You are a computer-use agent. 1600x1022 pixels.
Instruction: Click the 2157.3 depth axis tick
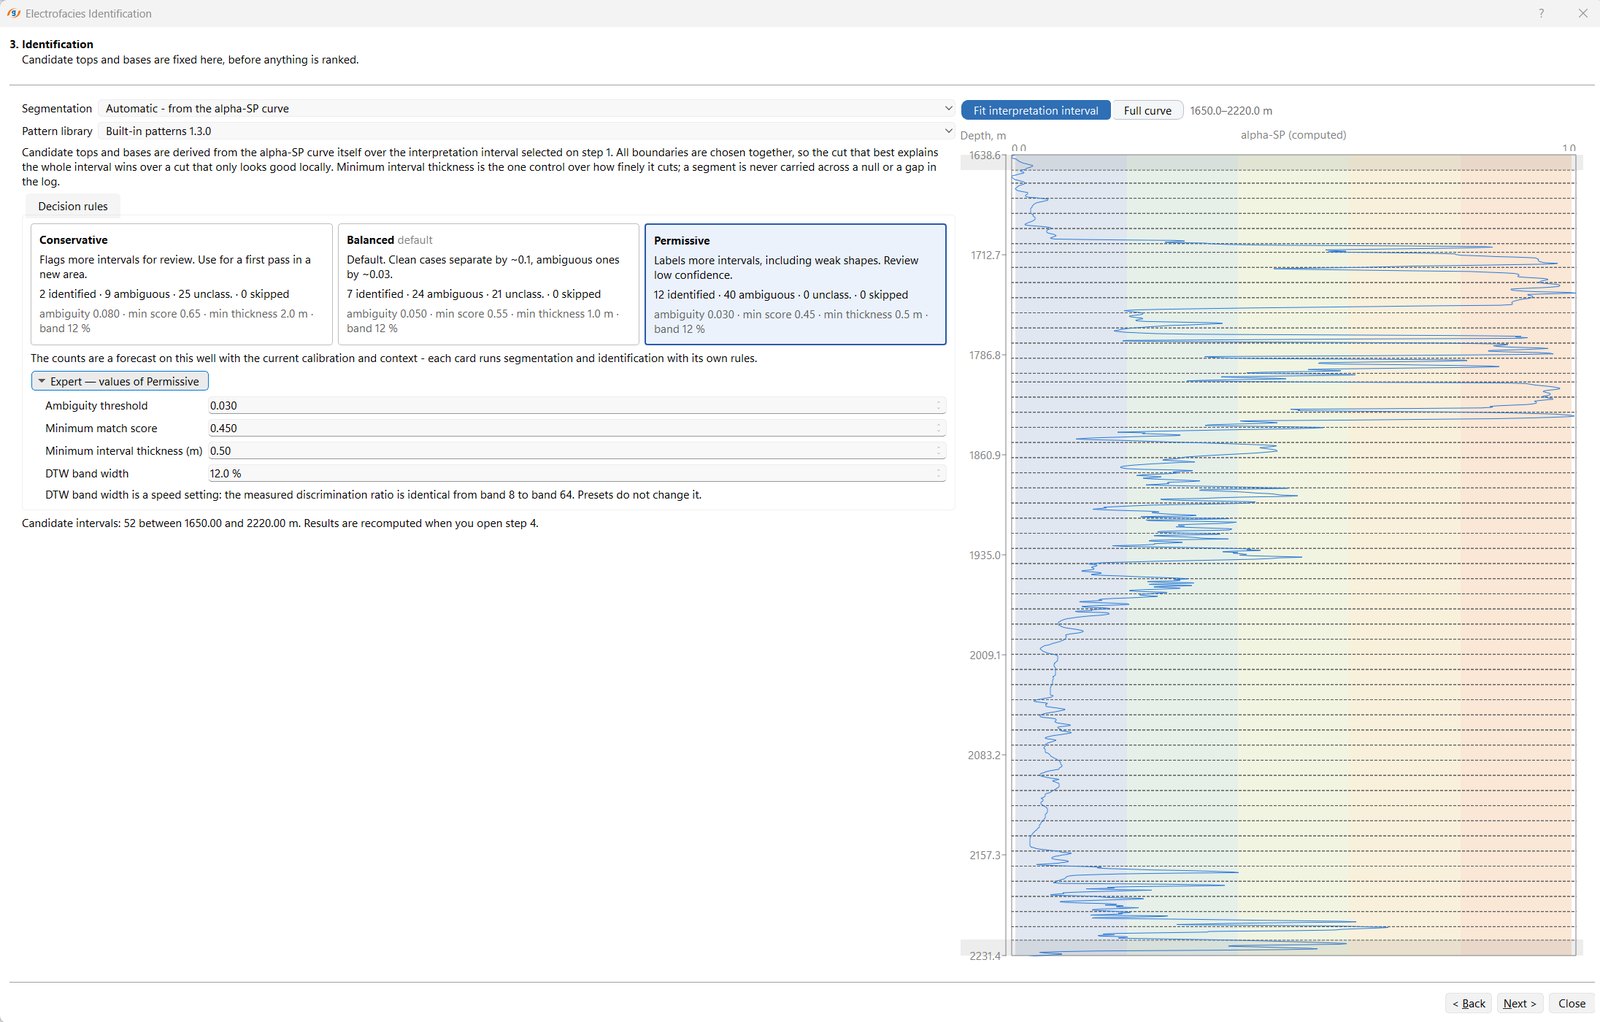tap(985, 855)
